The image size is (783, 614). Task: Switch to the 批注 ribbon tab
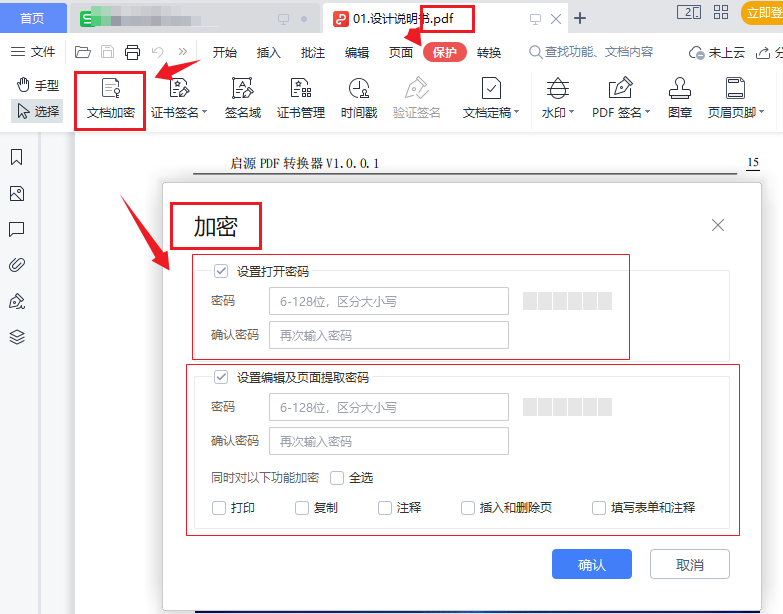313,52
